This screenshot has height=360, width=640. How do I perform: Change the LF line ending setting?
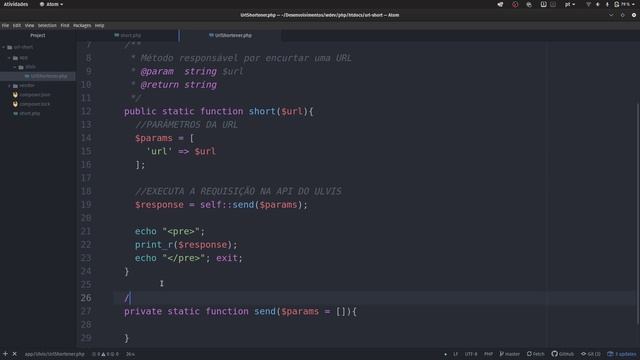pyautogui.click(x=456, y=354)
